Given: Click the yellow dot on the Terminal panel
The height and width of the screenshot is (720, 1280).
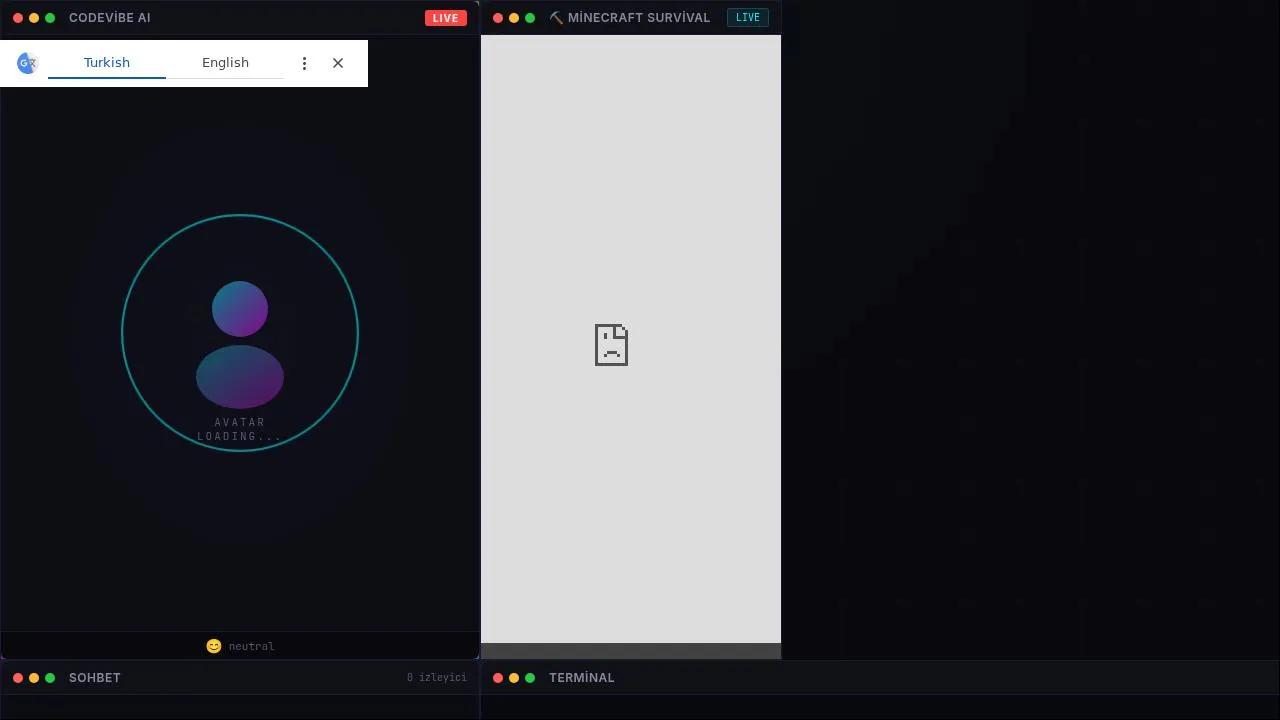Looking at the screenshot, I should (514, 678).
